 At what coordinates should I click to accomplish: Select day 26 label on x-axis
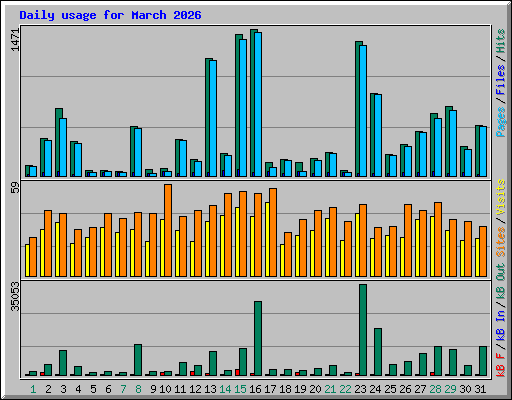click(405, 389)
